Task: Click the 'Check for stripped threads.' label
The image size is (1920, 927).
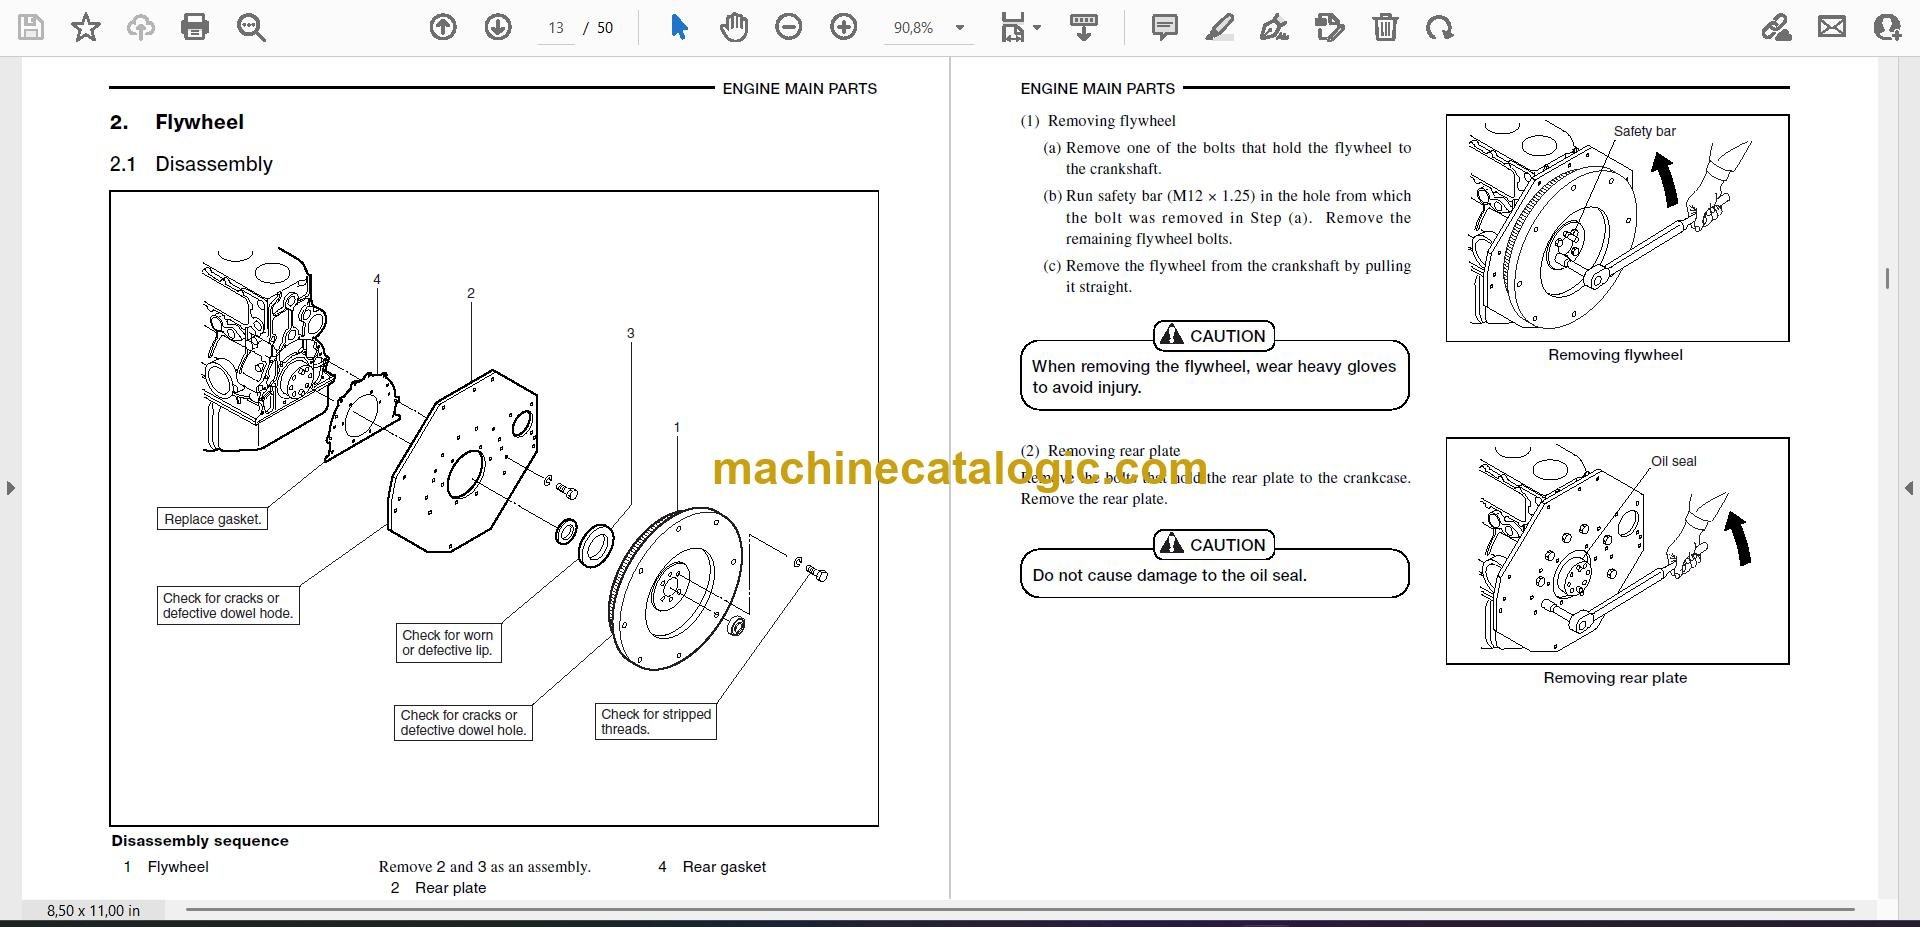Action: point(656,722)
